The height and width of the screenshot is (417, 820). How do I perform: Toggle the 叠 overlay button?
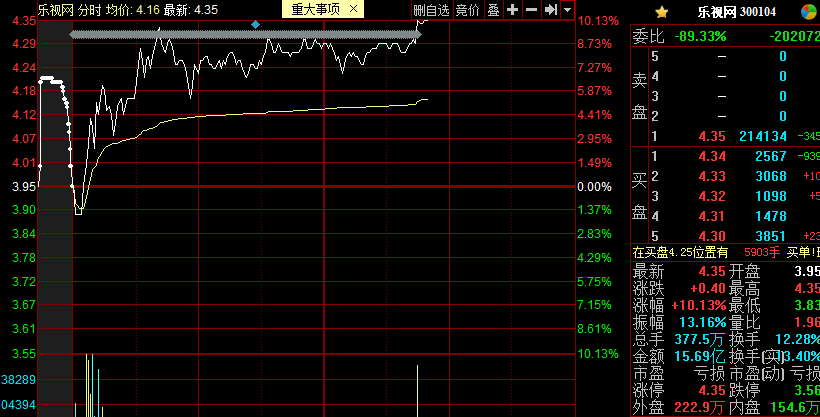click(493, 10)
